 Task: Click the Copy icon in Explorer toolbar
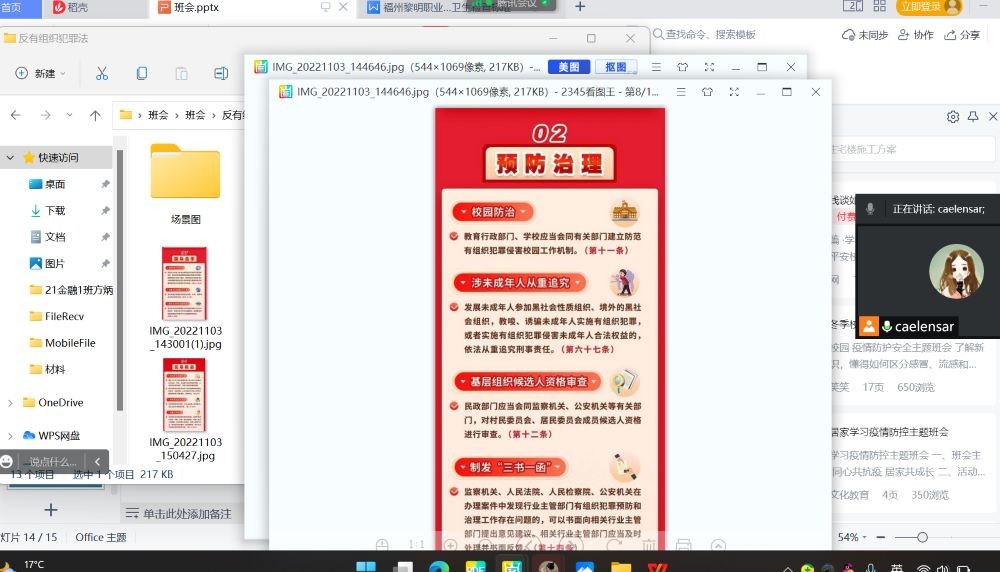coord(142,73)
